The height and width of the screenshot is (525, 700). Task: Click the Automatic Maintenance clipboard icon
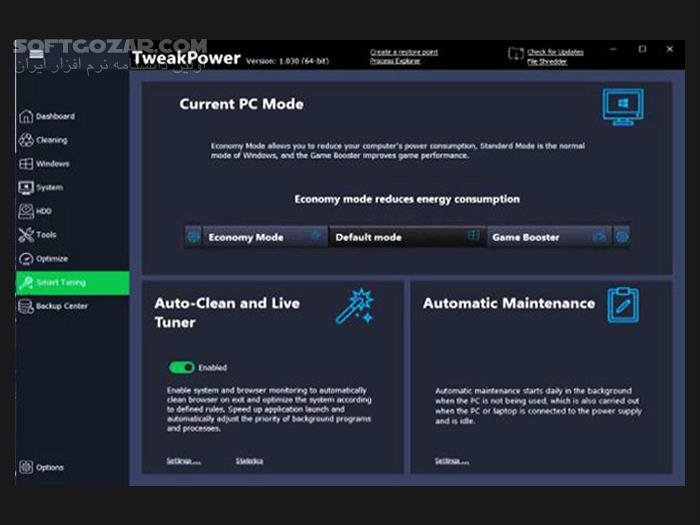[x=623, y=305]
